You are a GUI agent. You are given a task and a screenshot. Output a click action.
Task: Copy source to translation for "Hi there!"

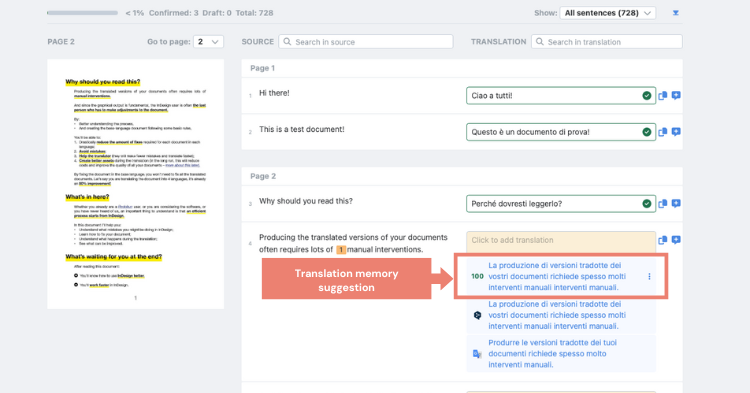(x=662, y=96)
